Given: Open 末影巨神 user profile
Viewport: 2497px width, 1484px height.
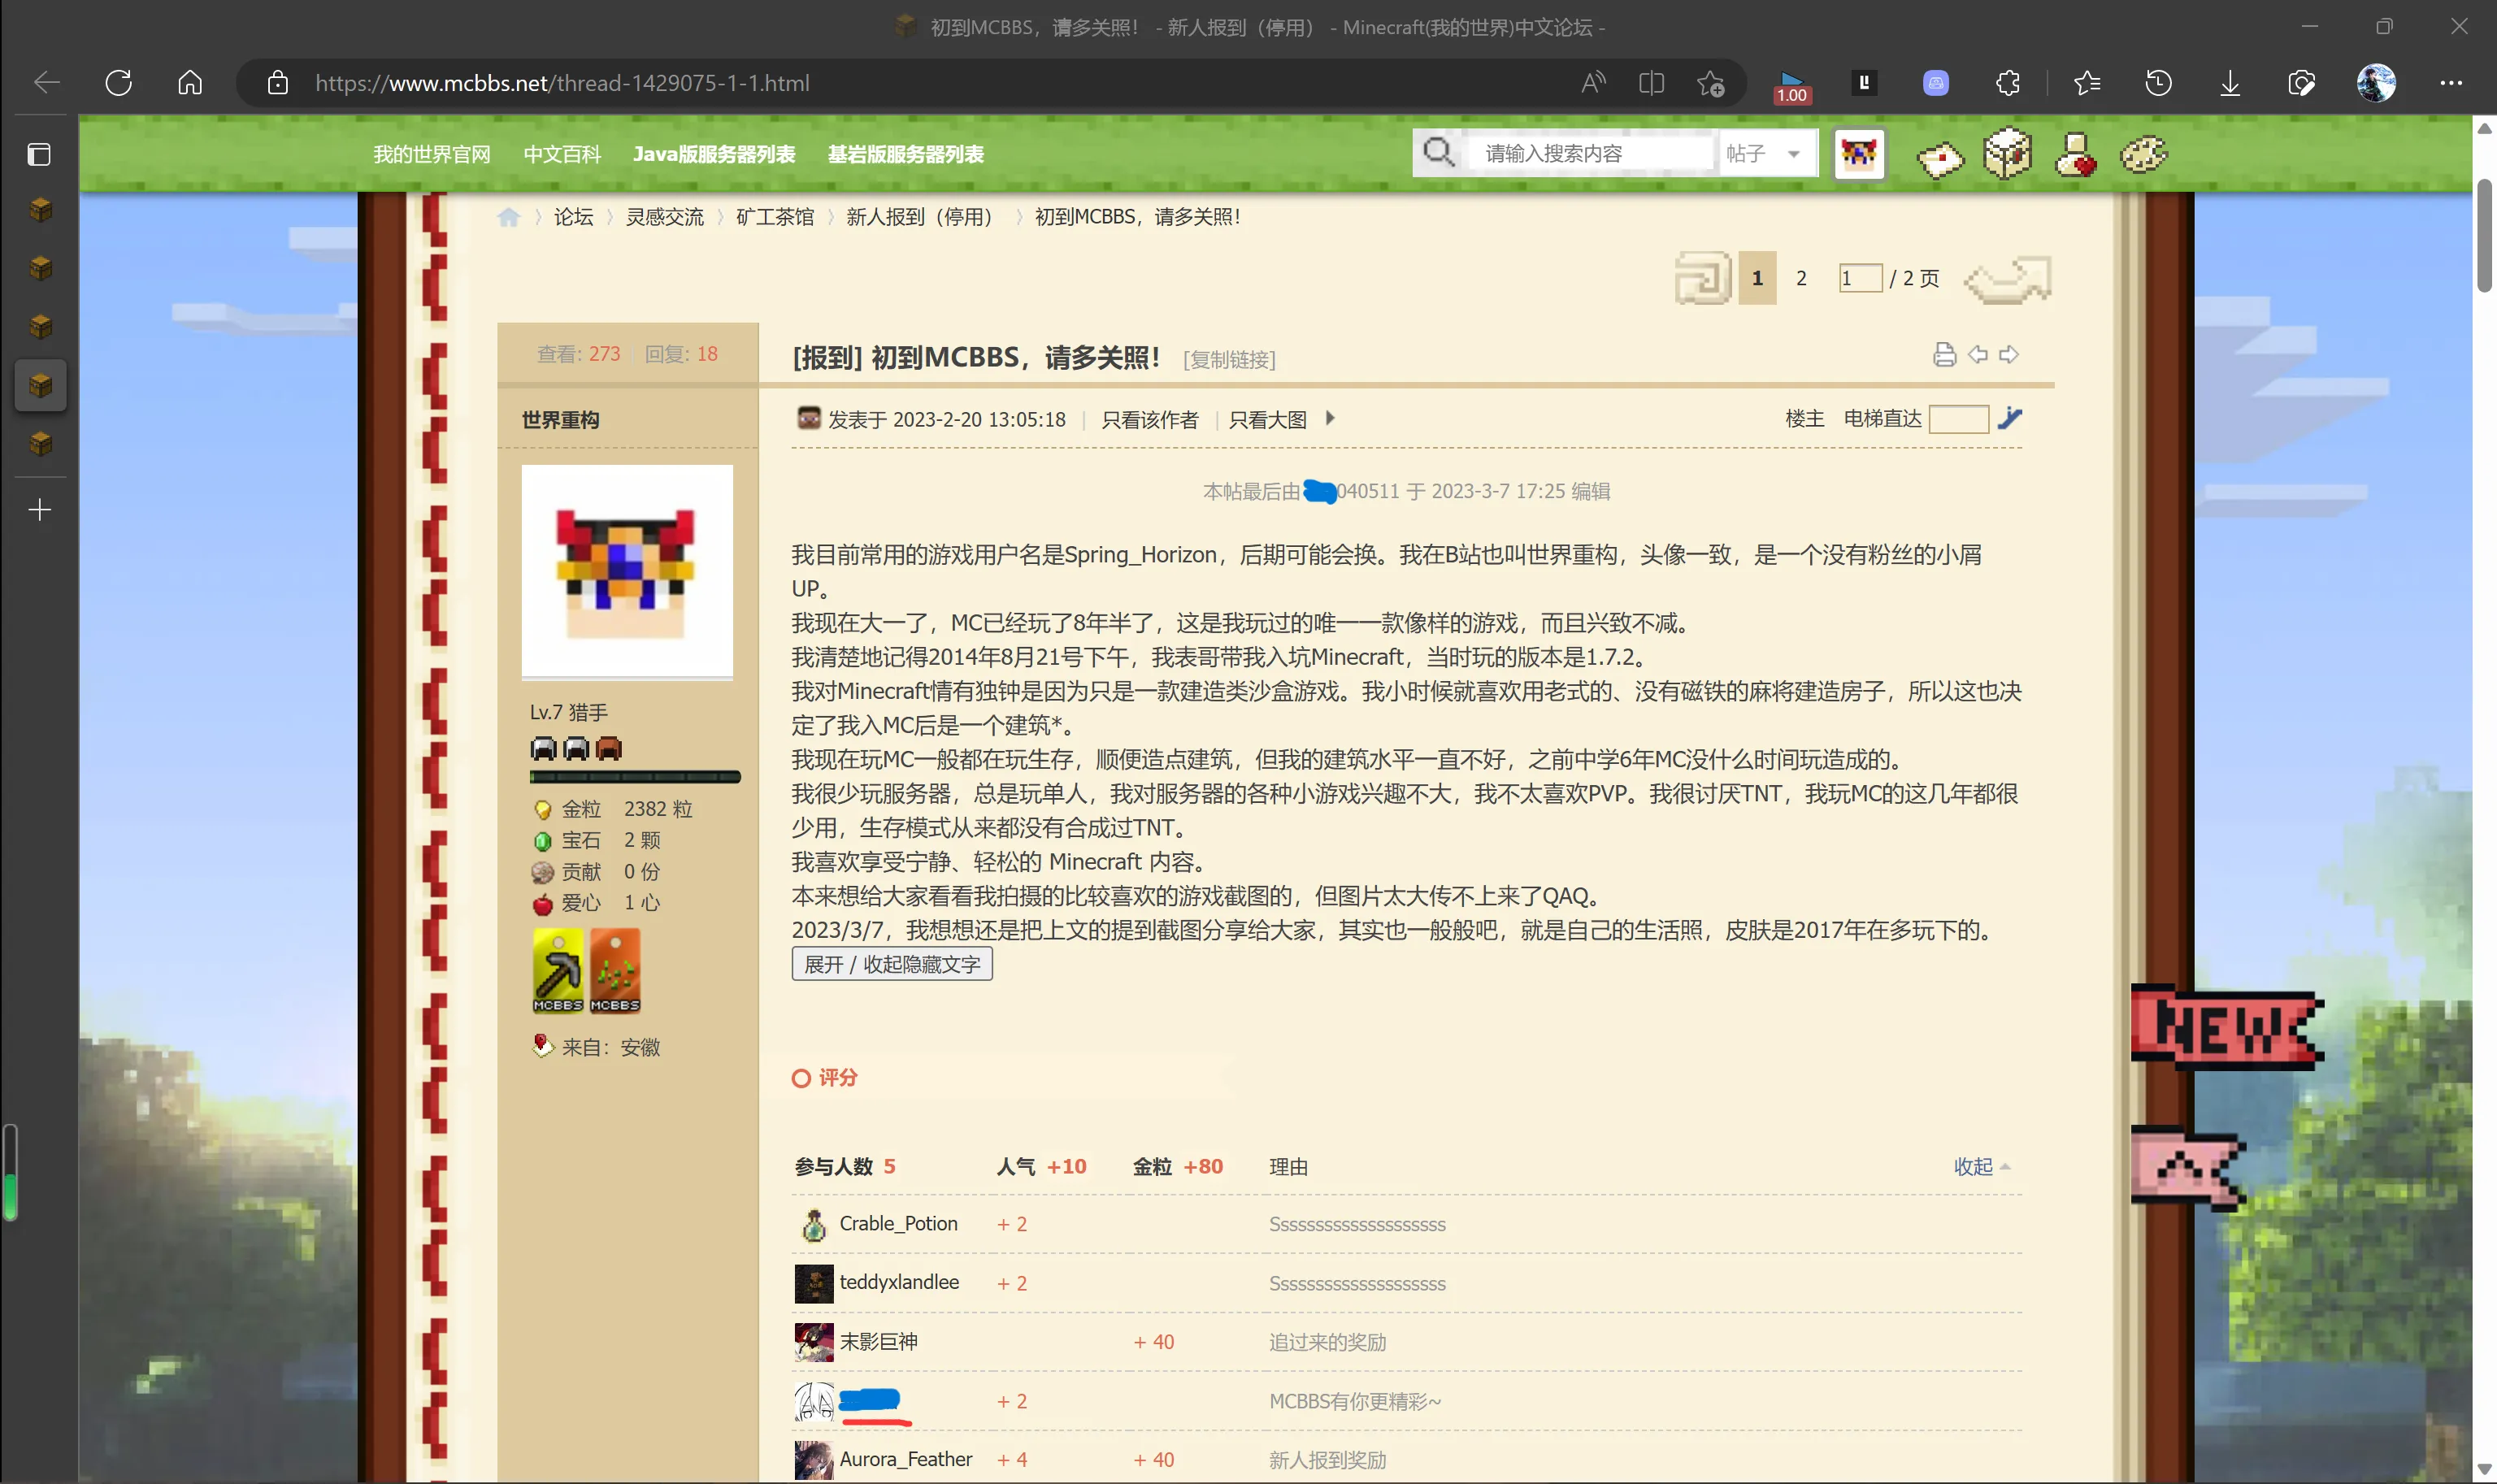Looking at the screenshot, I should pos(878,1341).
